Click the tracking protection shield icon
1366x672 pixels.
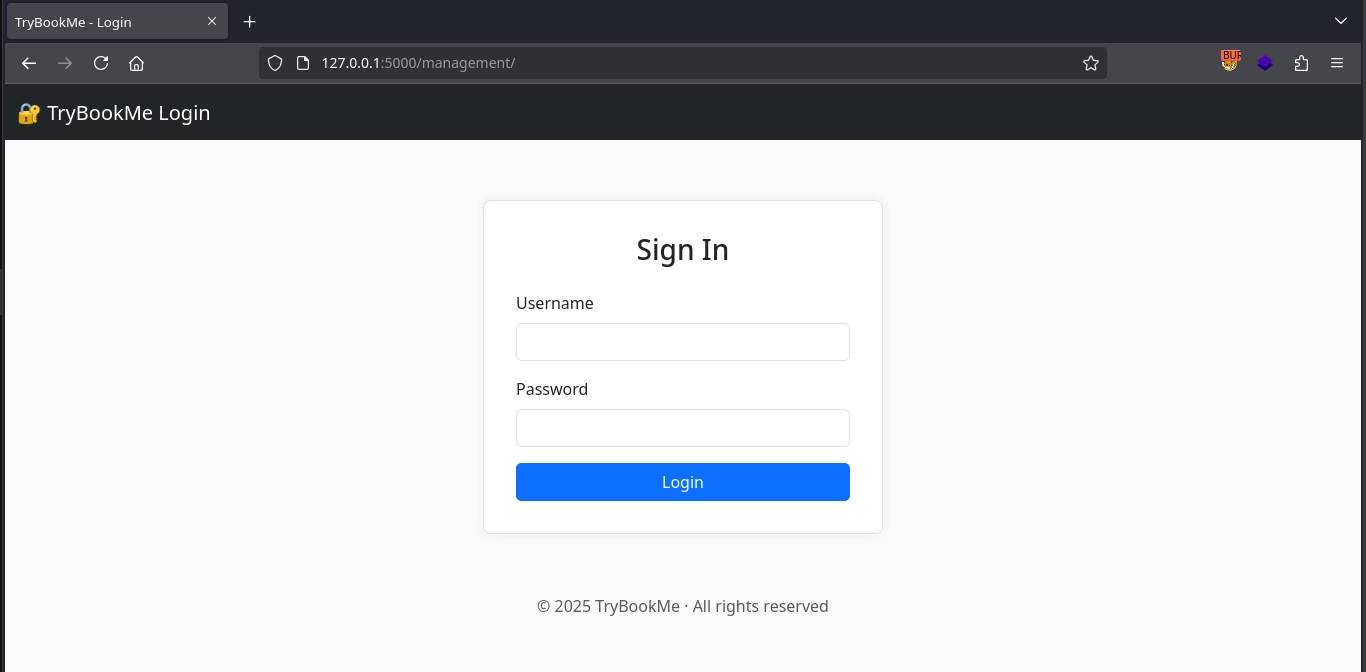[x=275, y=63]
